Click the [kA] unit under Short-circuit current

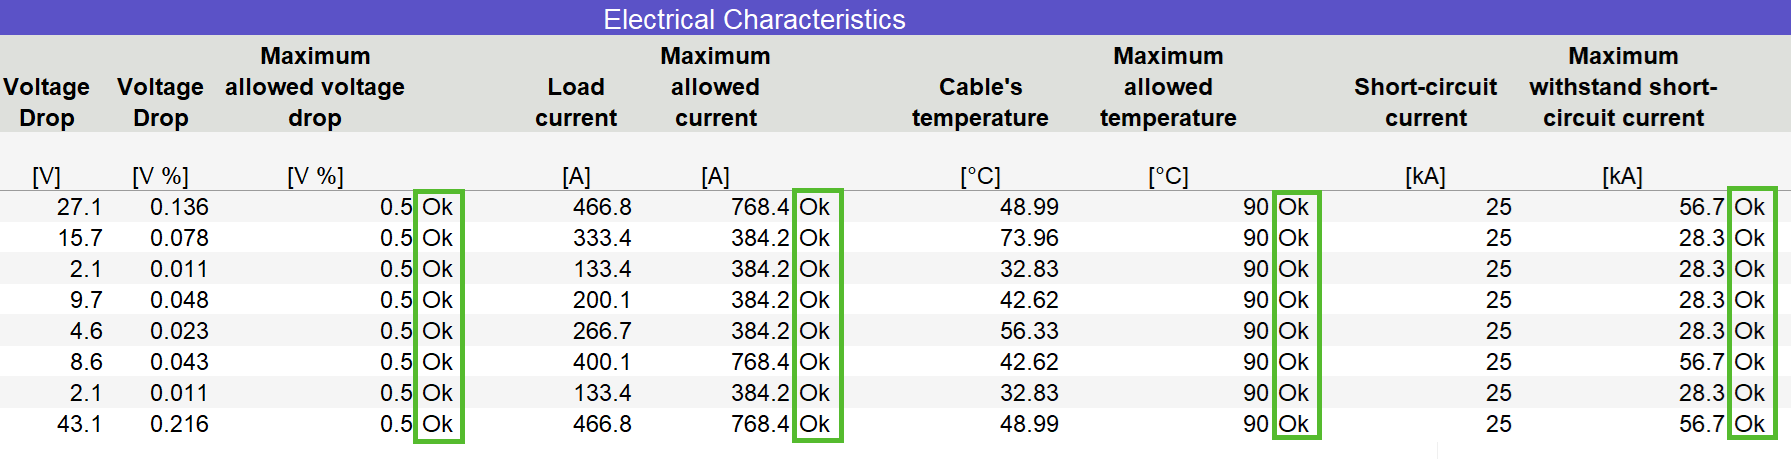pyautogui.click(x=1425, y=177)
